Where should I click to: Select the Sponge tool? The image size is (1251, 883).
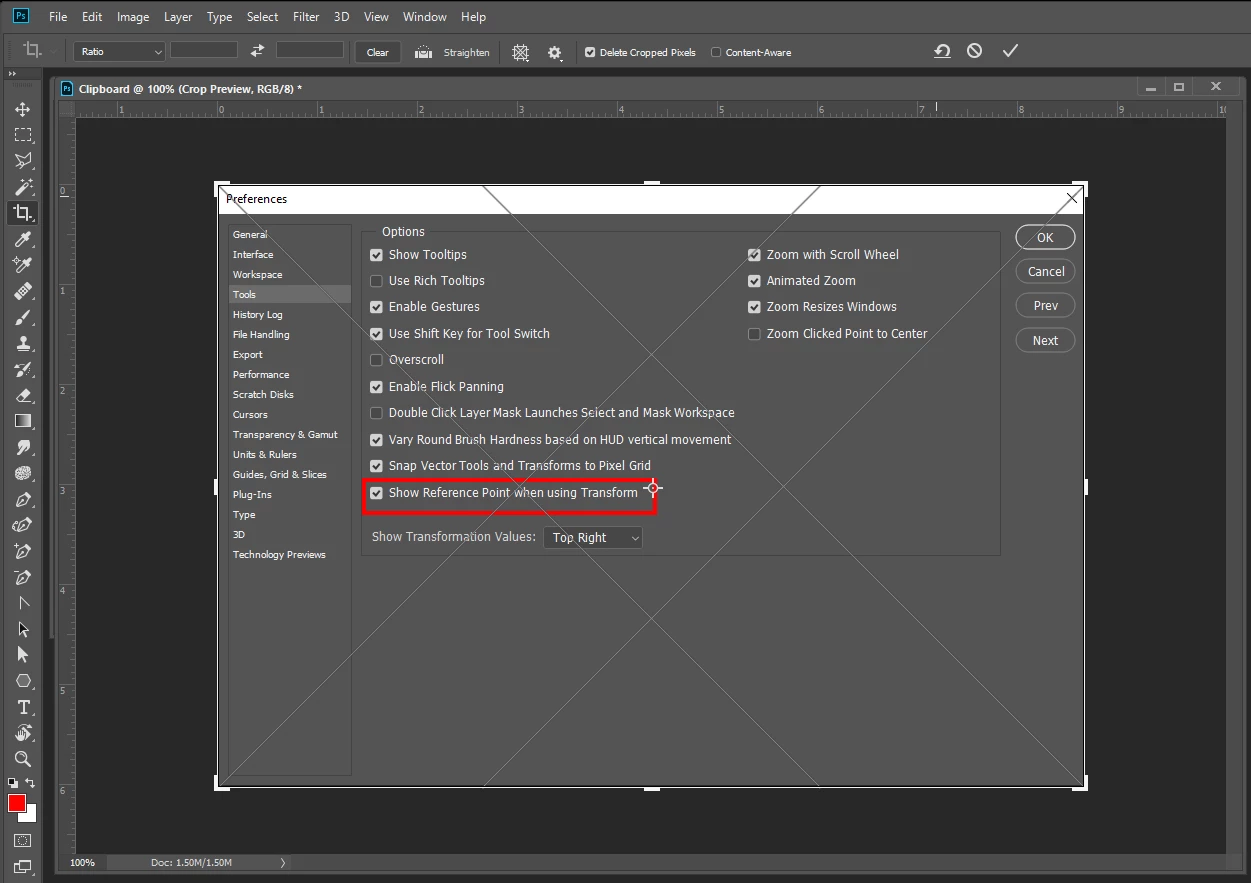click(22, 473)
